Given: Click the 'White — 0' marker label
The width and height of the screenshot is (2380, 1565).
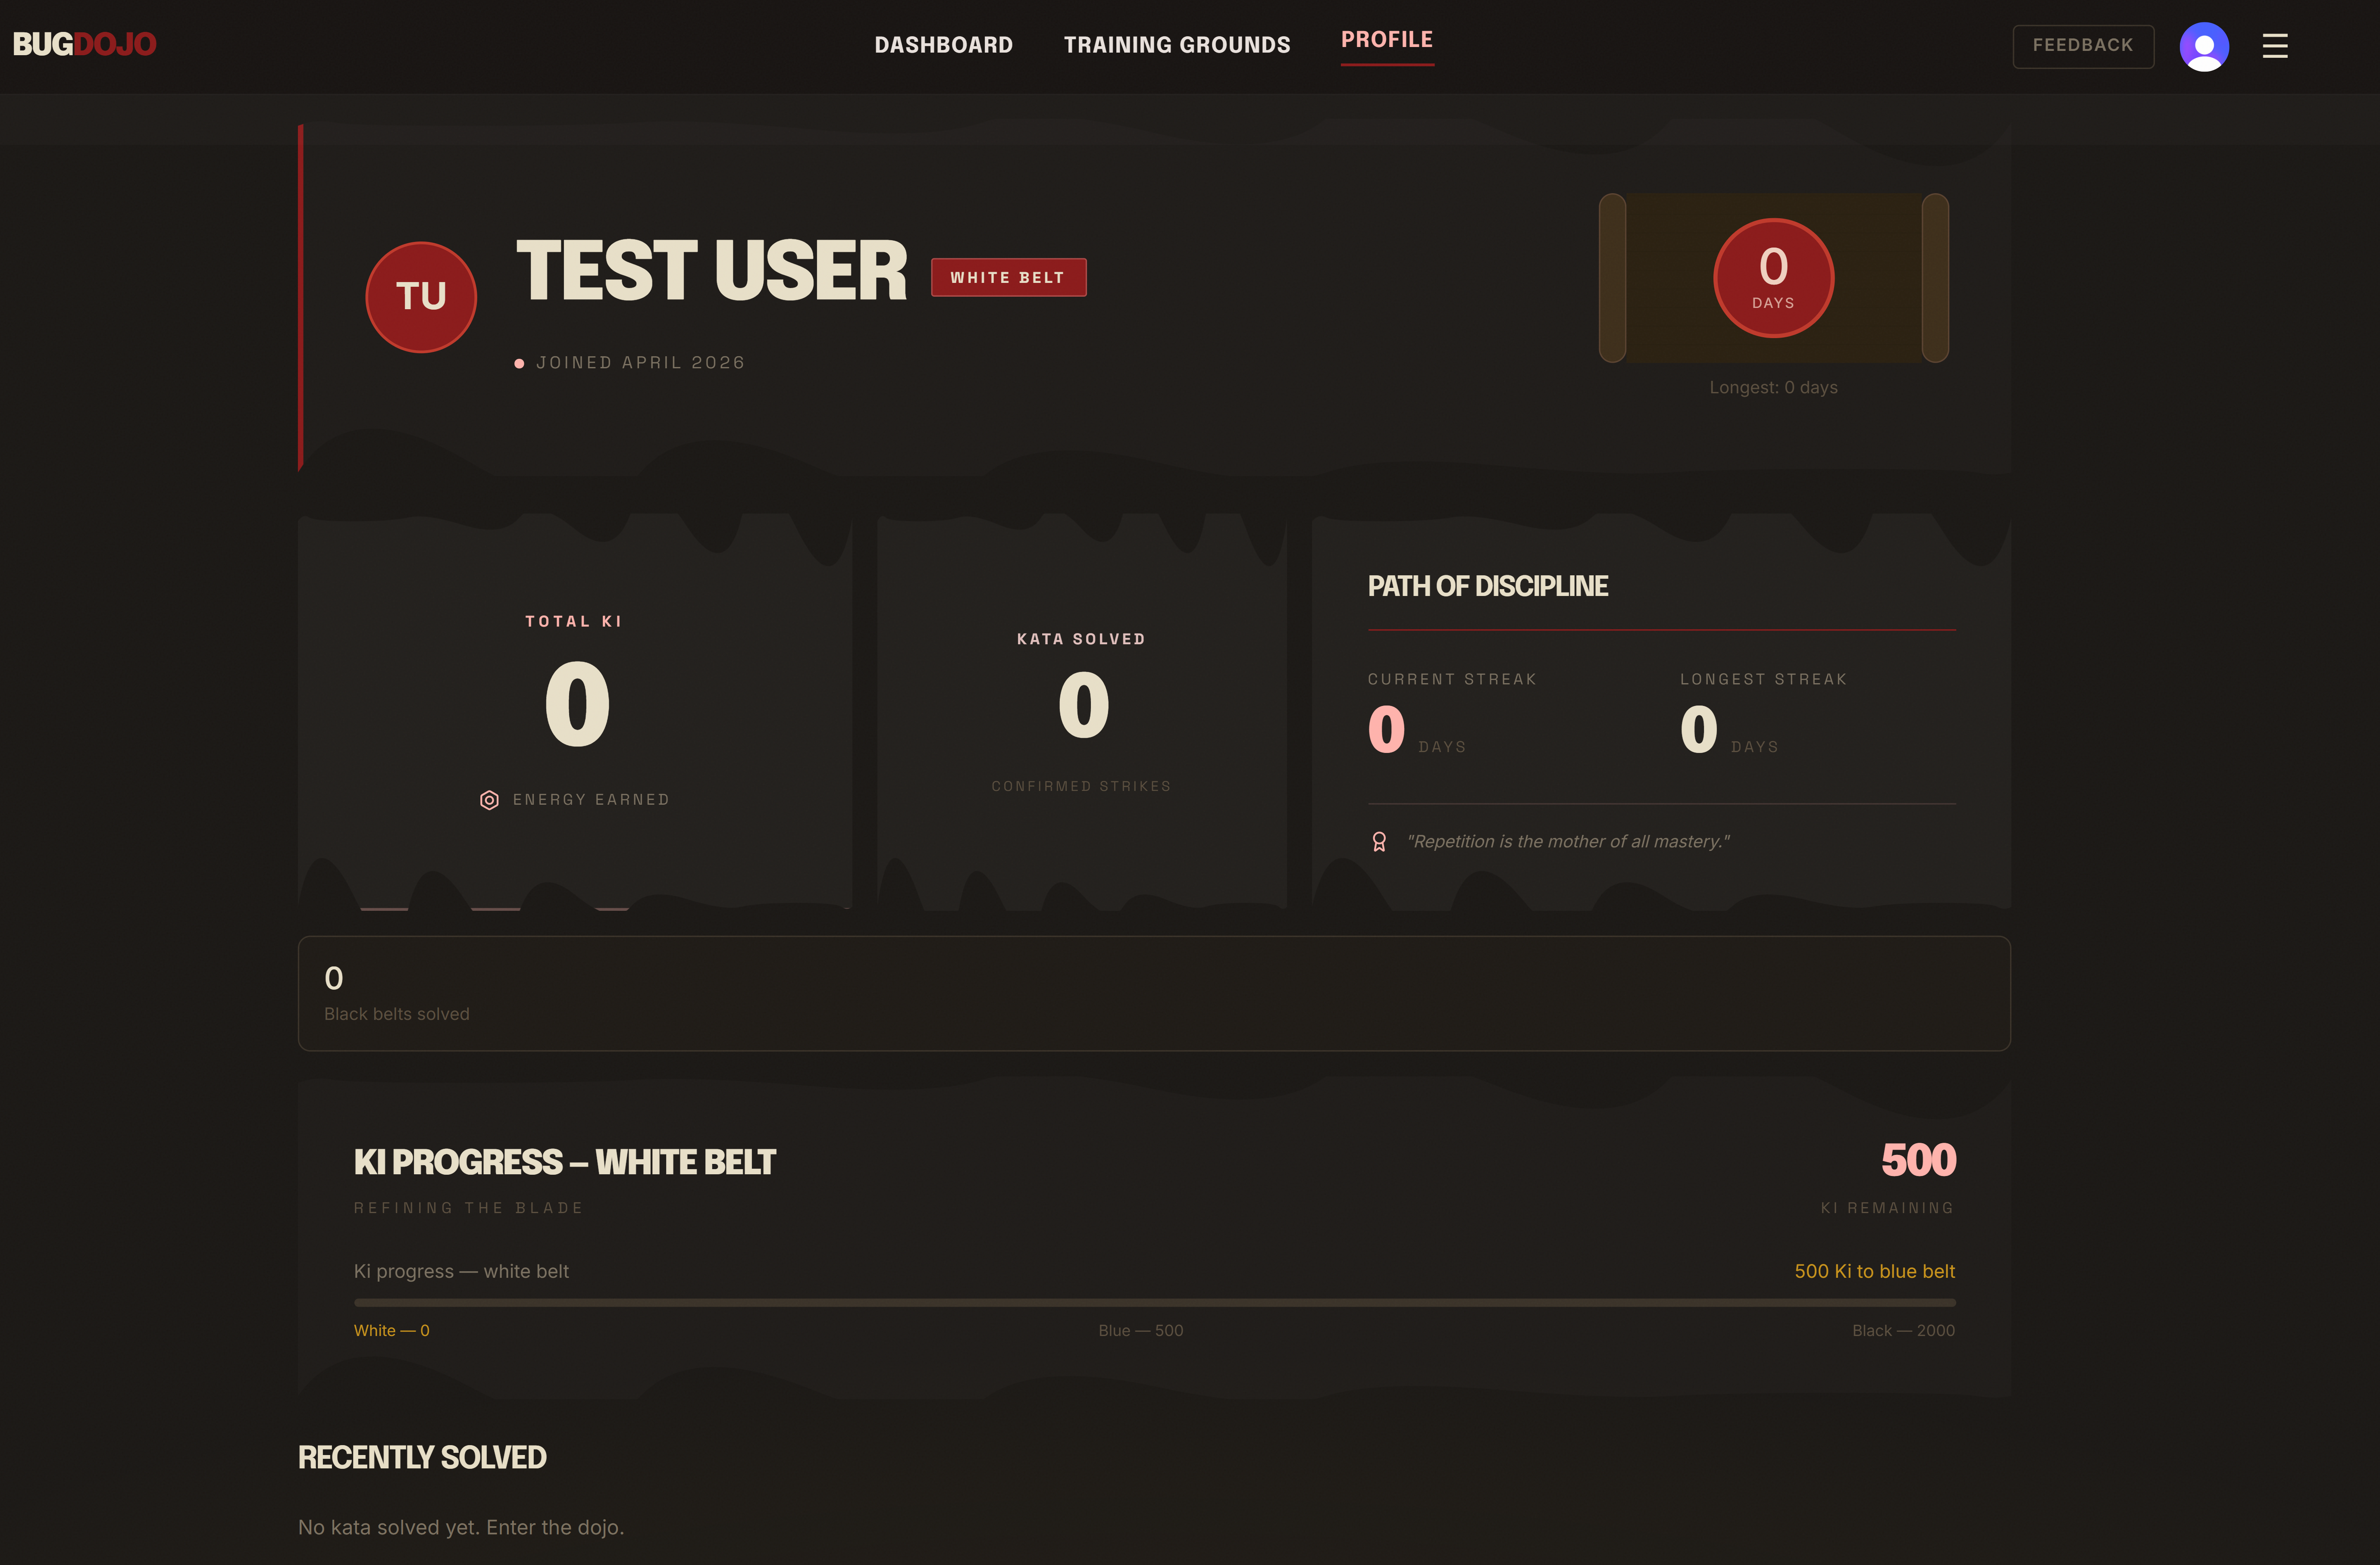Looking at the screenshot, I should coord(391,1330).
